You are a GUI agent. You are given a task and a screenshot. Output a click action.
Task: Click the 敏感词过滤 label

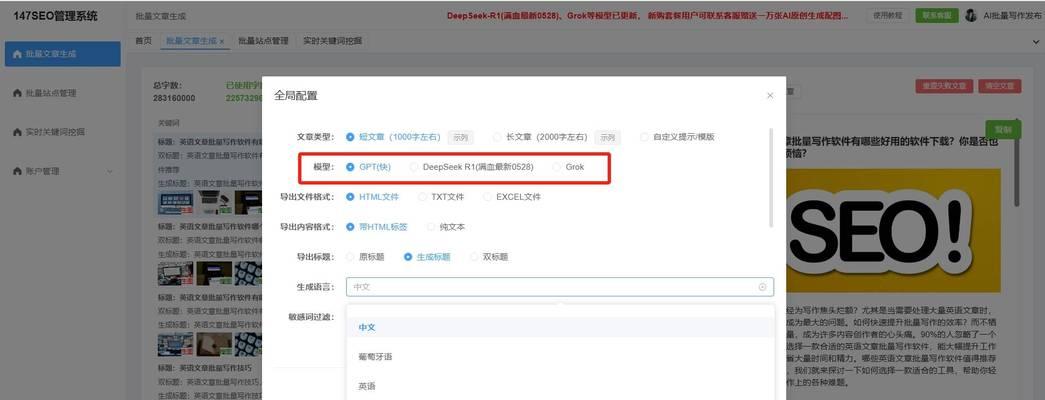(x=311, y=317)
